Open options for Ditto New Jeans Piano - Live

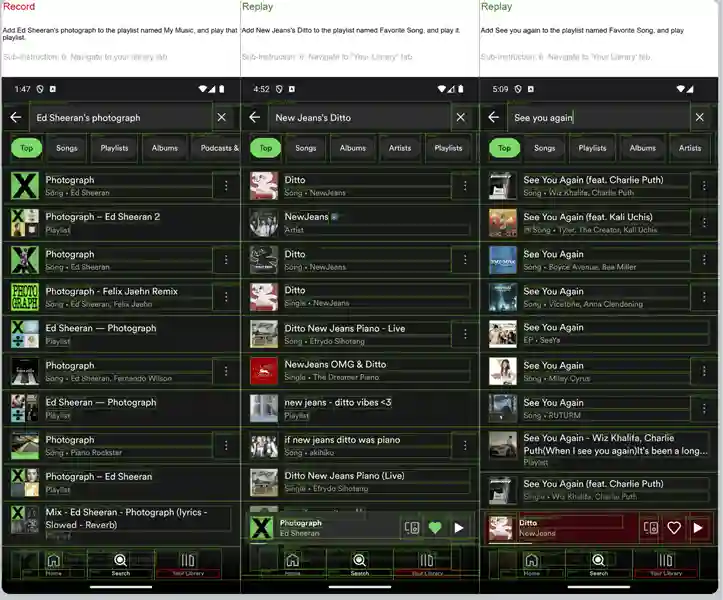(x=465, y=334)
